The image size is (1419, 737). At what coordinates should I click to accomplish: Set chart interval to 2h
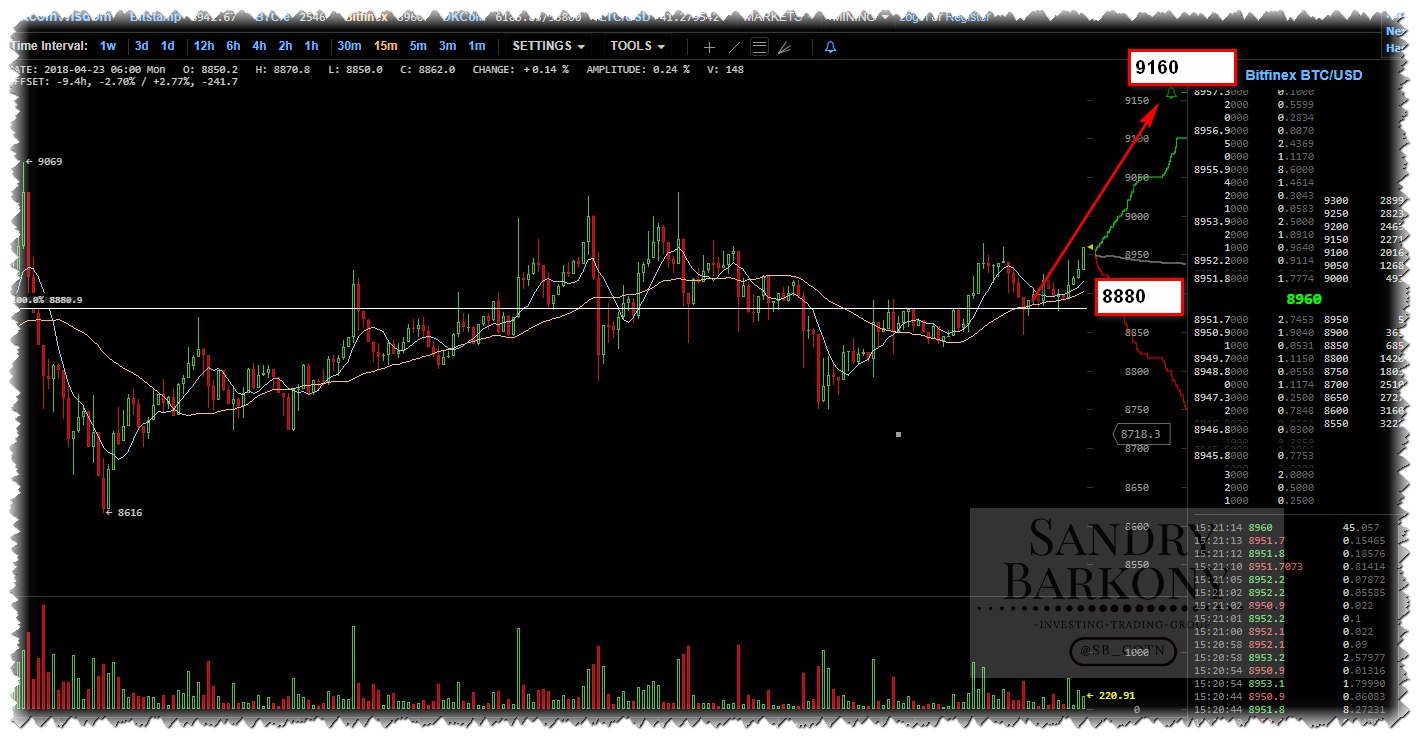pos(285,46)
